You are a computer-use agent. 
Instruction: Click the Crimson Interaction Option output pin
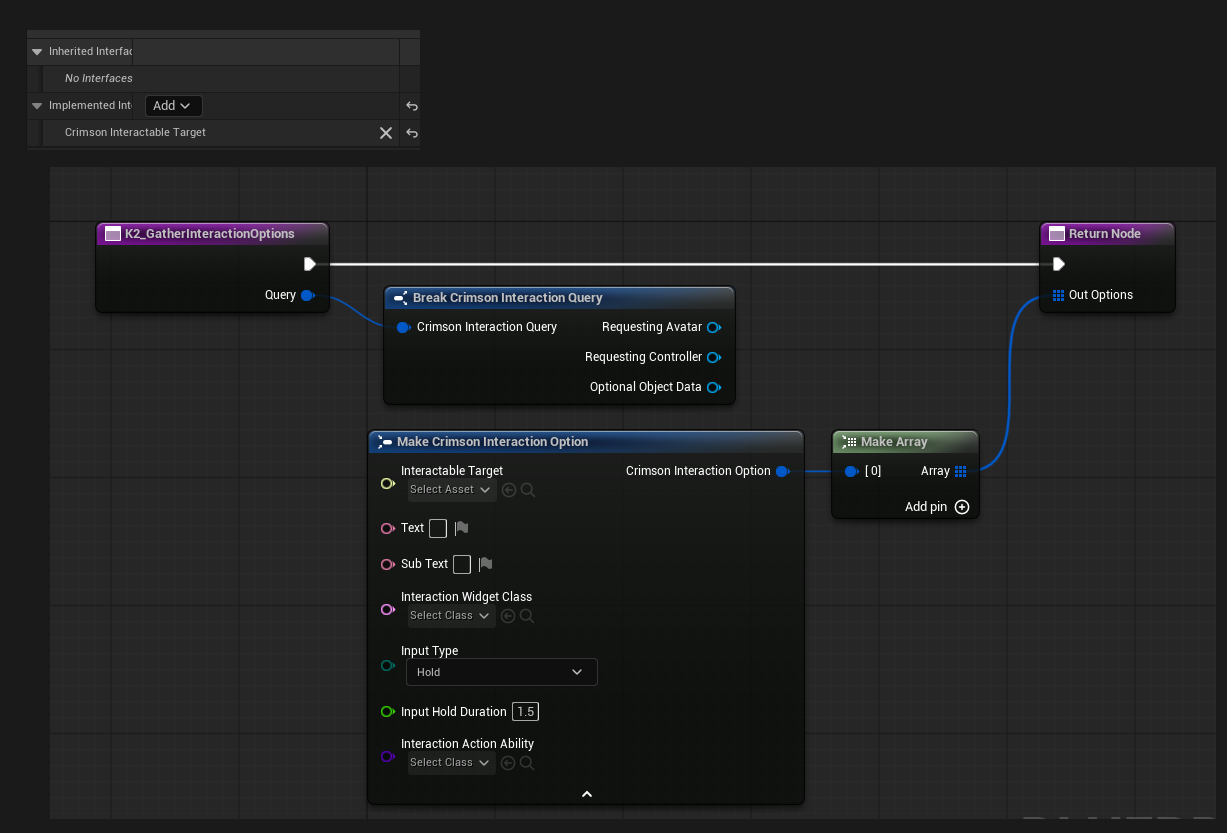click(783, 471)
